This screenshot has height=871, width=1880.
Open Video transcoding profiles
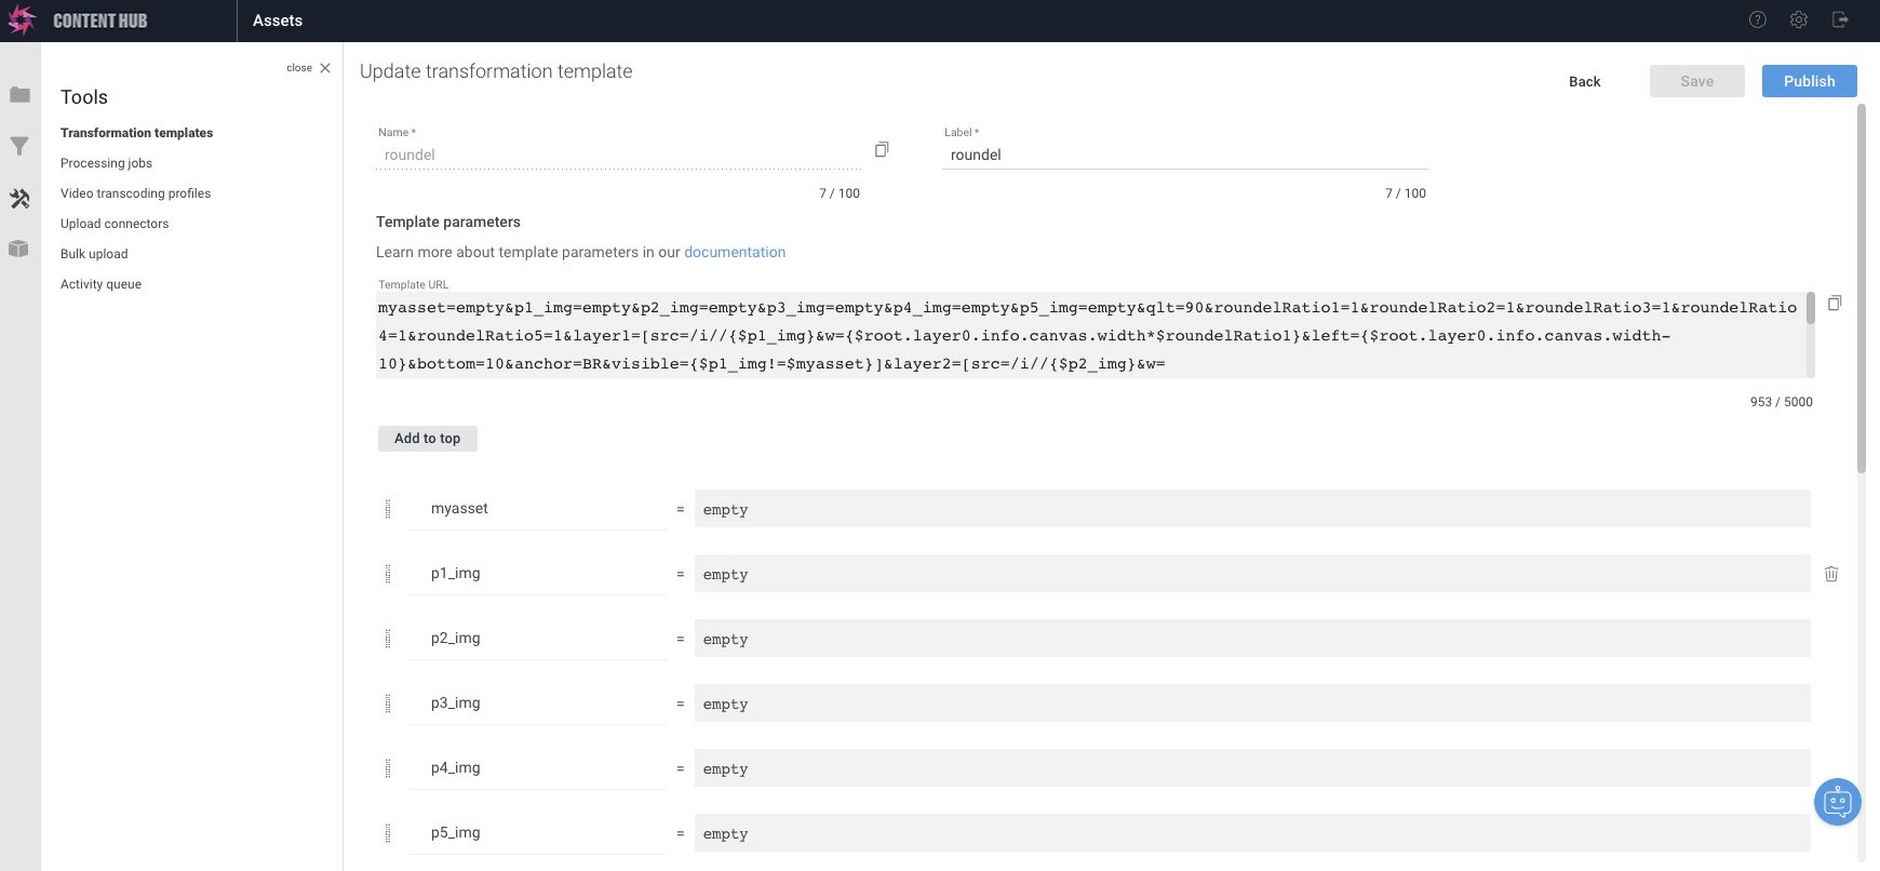(135, 193)
